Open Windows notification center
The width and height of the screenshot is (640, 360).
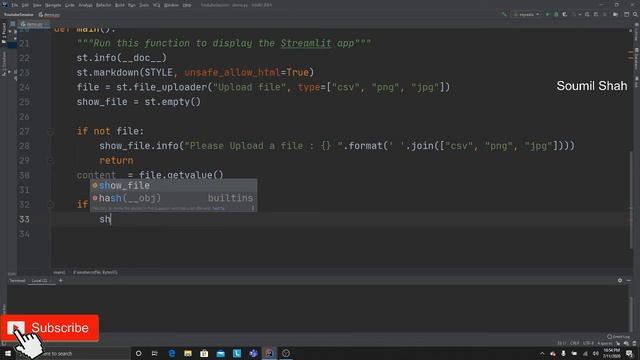tap(629, 353)
